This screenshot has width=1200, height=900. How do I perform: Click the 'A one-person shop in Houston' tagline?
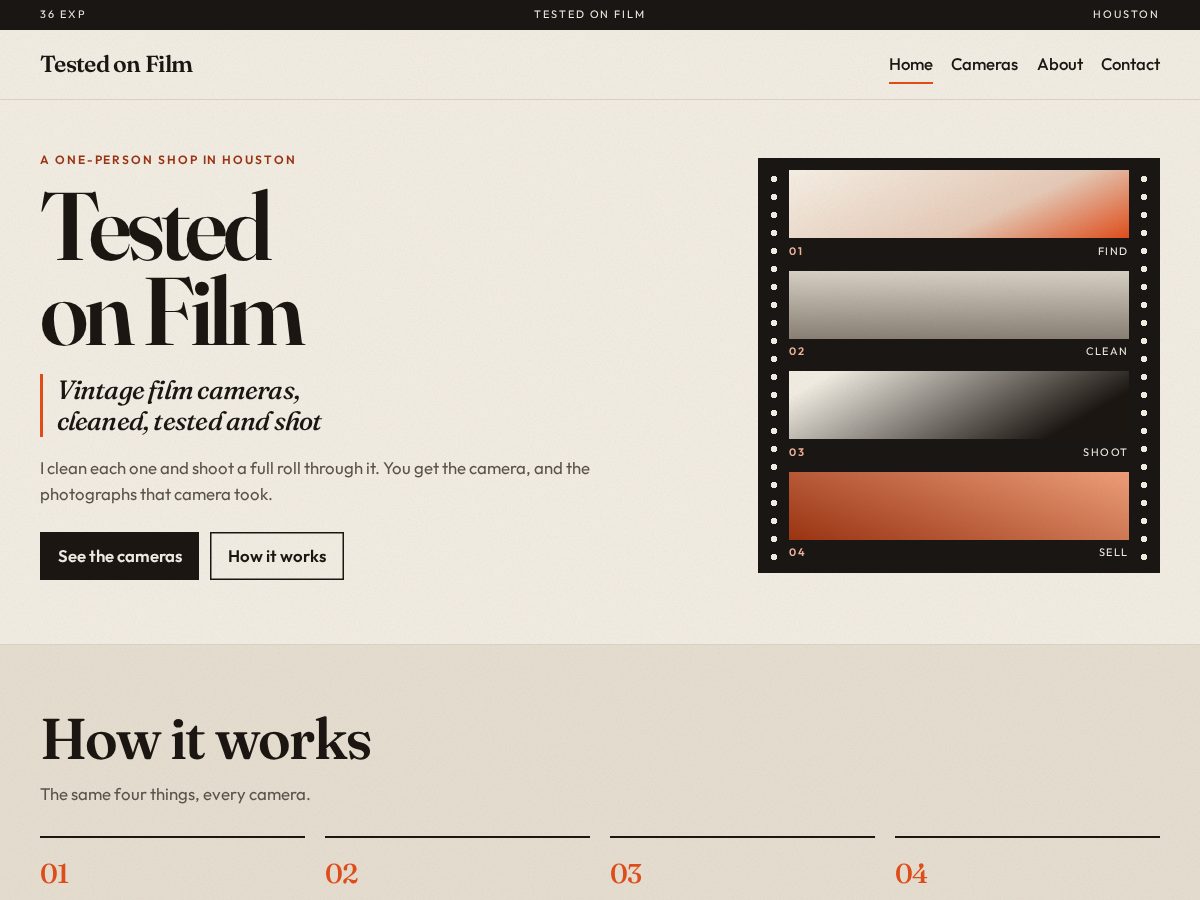(168, 160)
